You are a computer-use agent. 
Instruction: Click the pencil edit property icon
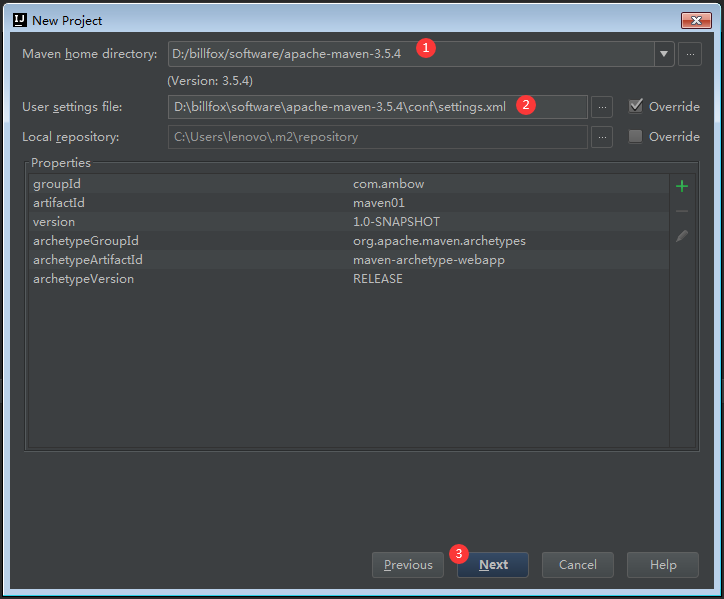click(x=682, y=236)
